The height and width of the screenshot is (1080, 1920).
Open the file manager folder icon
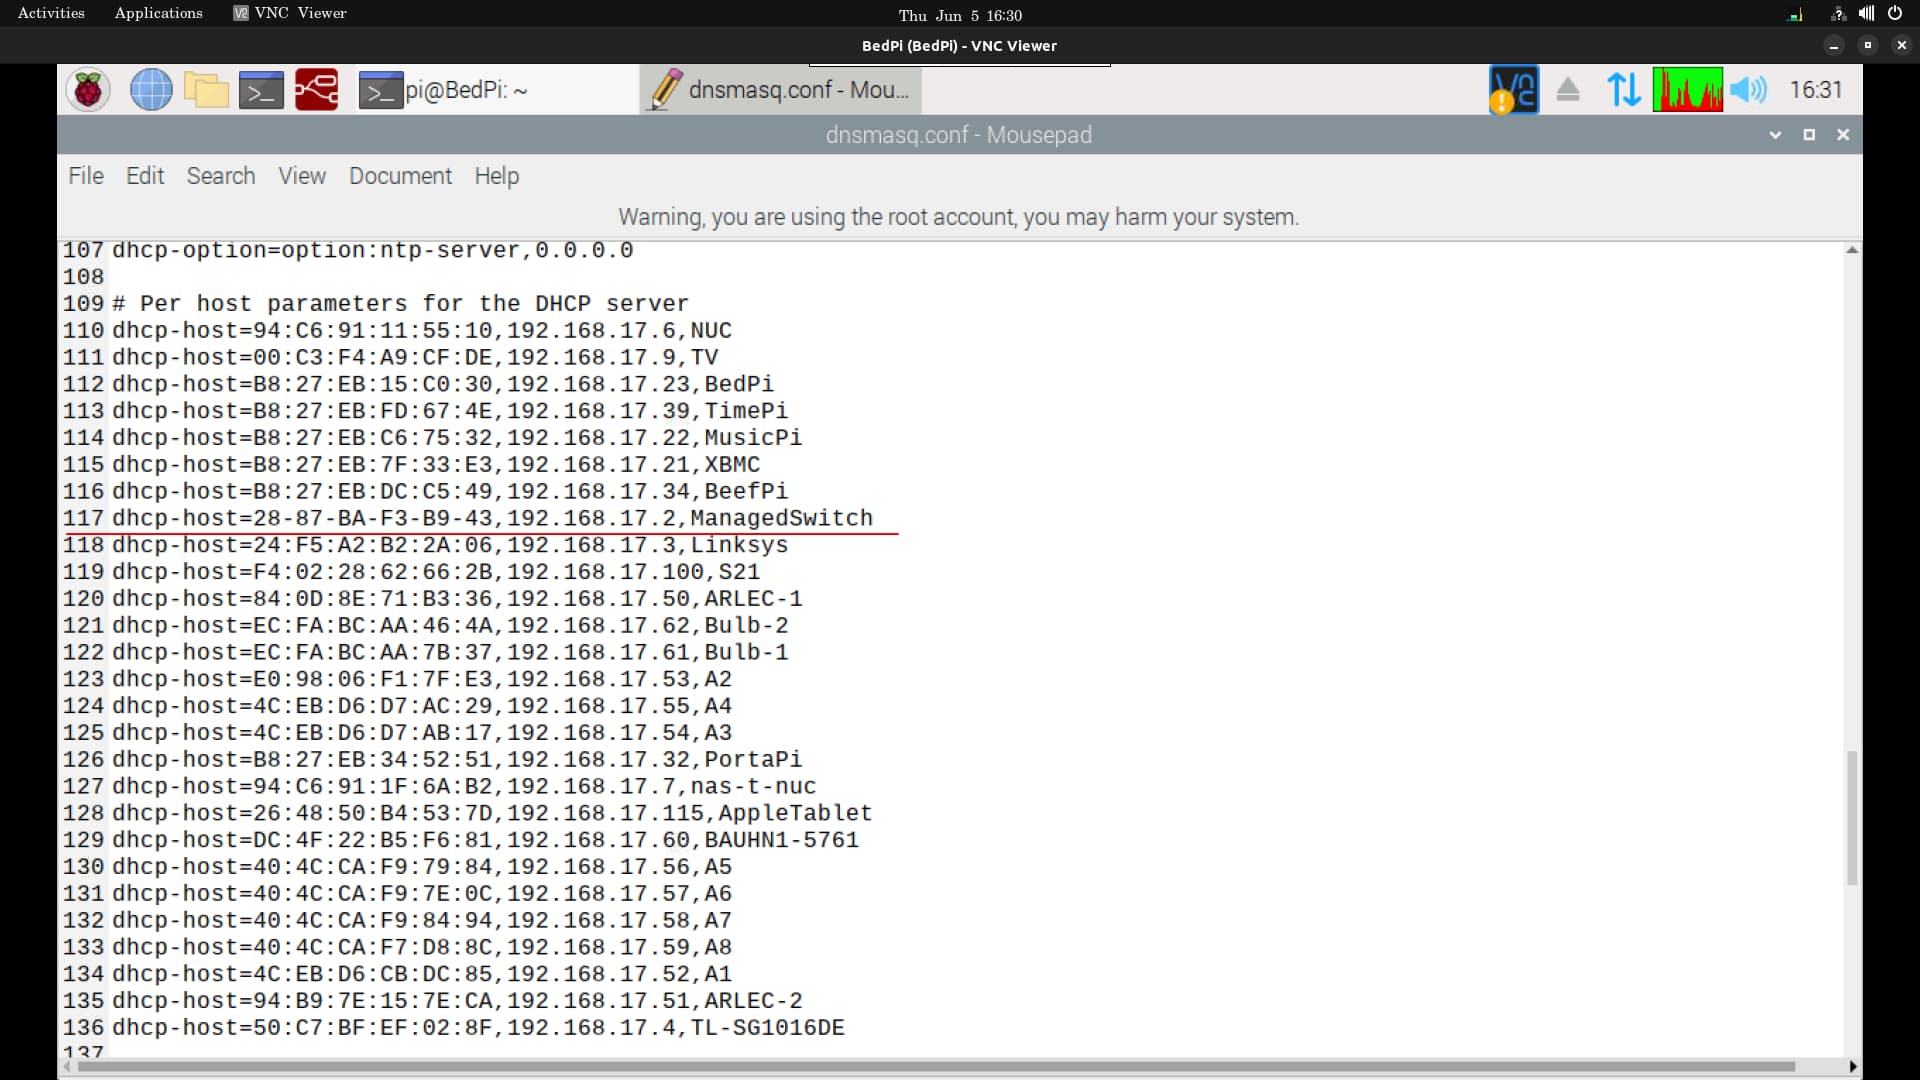tap(207, 90)
